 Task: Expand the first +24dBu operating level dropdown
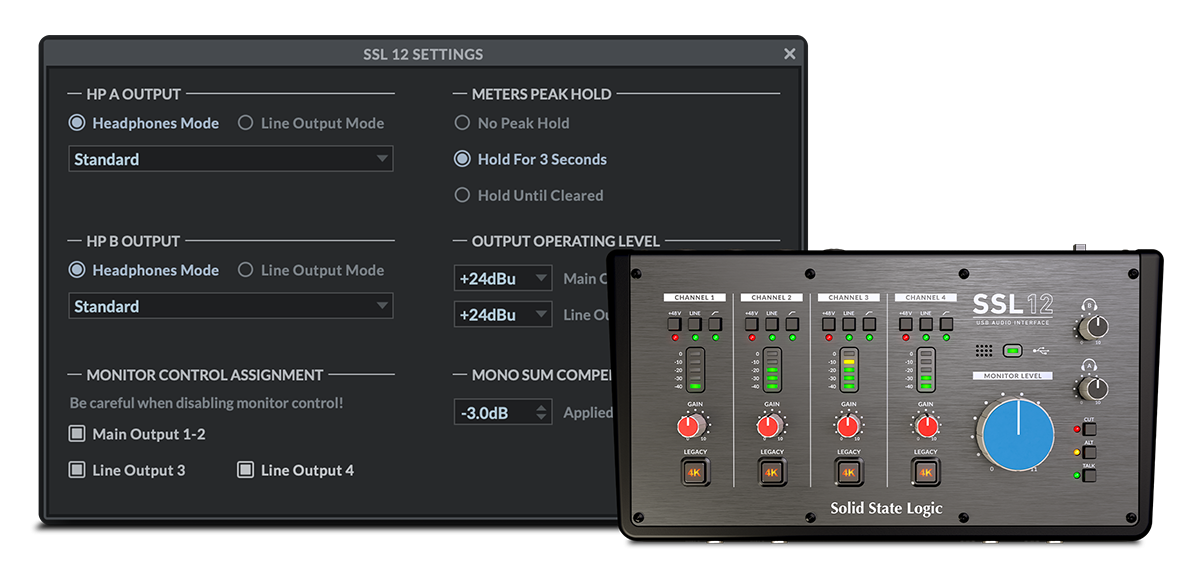pyautogui.click(x=502, y=278)
